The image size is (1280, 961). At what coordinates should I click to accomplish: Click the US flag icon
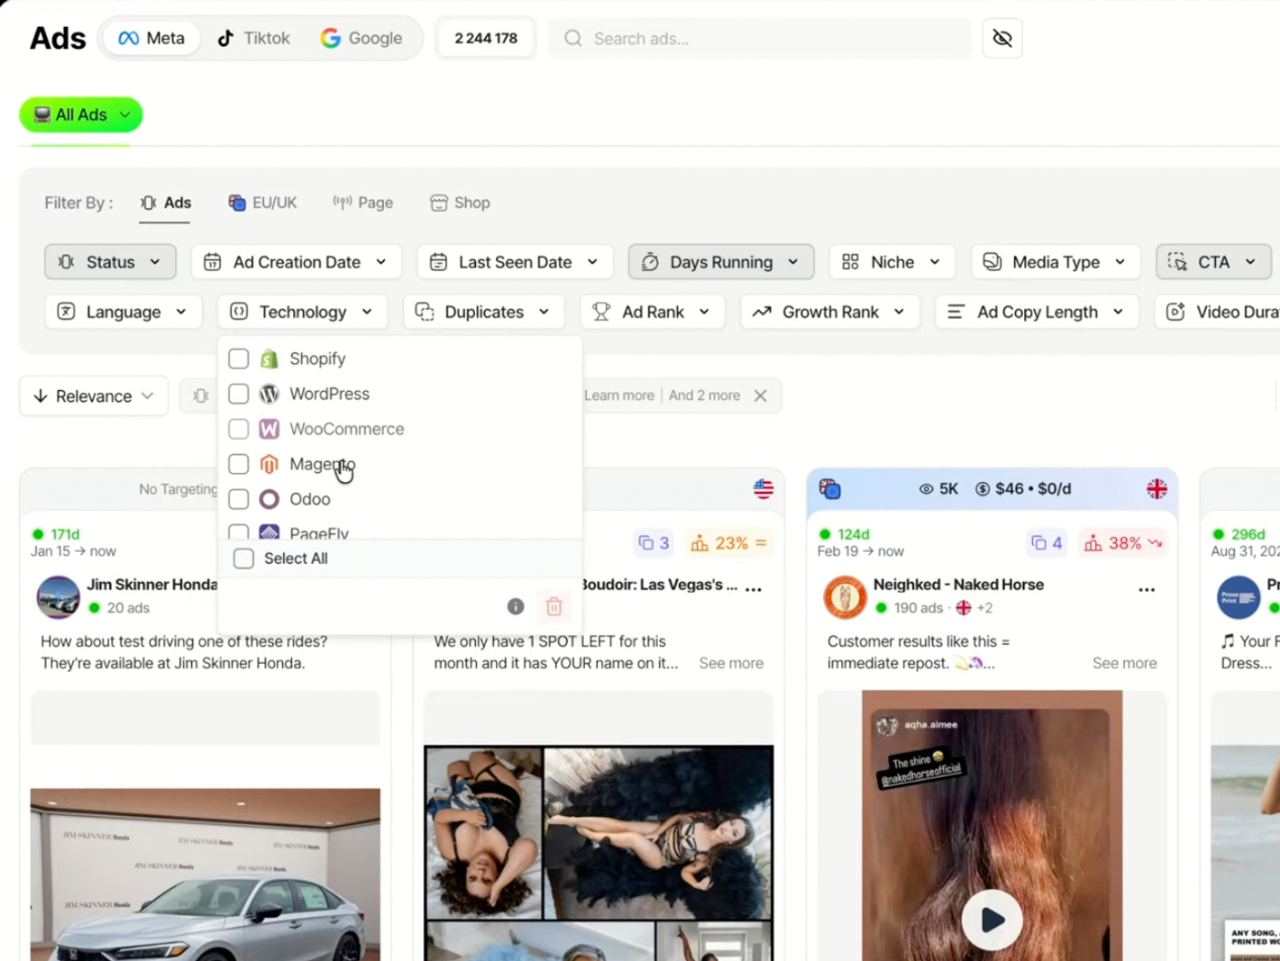point(764,489)
